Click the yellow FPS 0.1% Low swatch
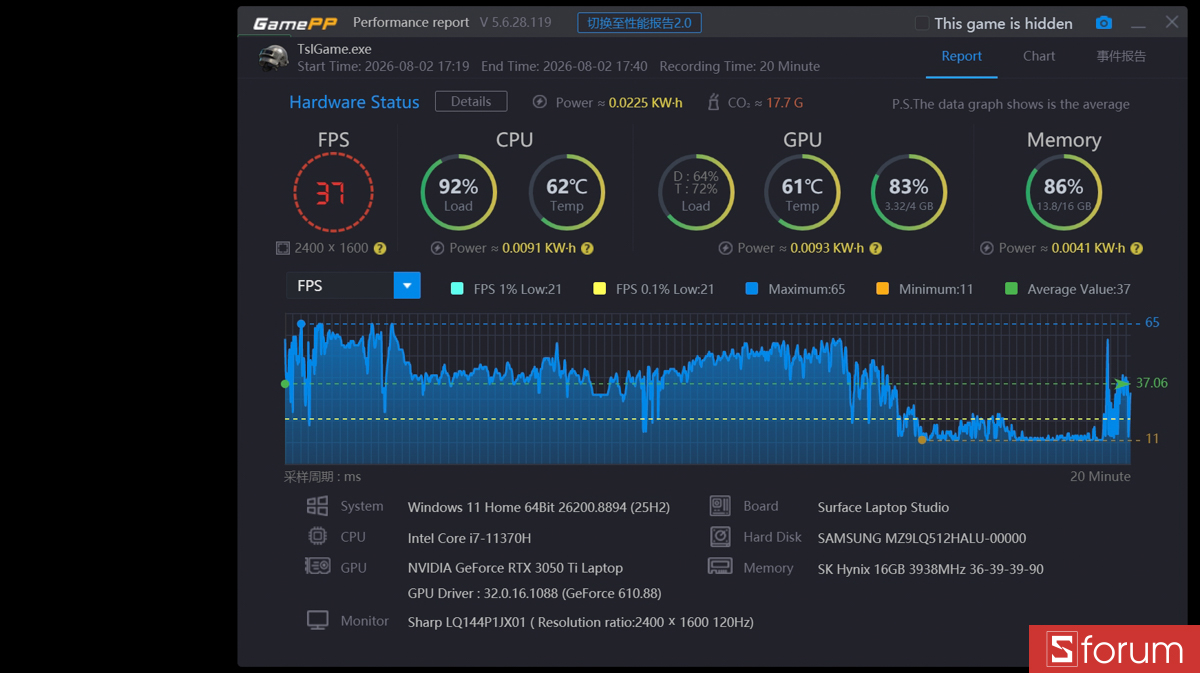This screenshot has width=1200, height=673. point(599,289)
